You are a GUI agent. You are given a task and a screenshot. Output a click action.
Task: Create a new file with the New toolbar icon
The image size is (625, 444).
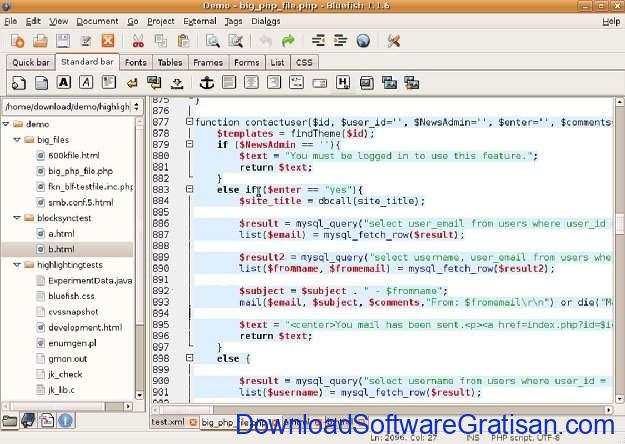pyautogui.click(x=17, y=41)
